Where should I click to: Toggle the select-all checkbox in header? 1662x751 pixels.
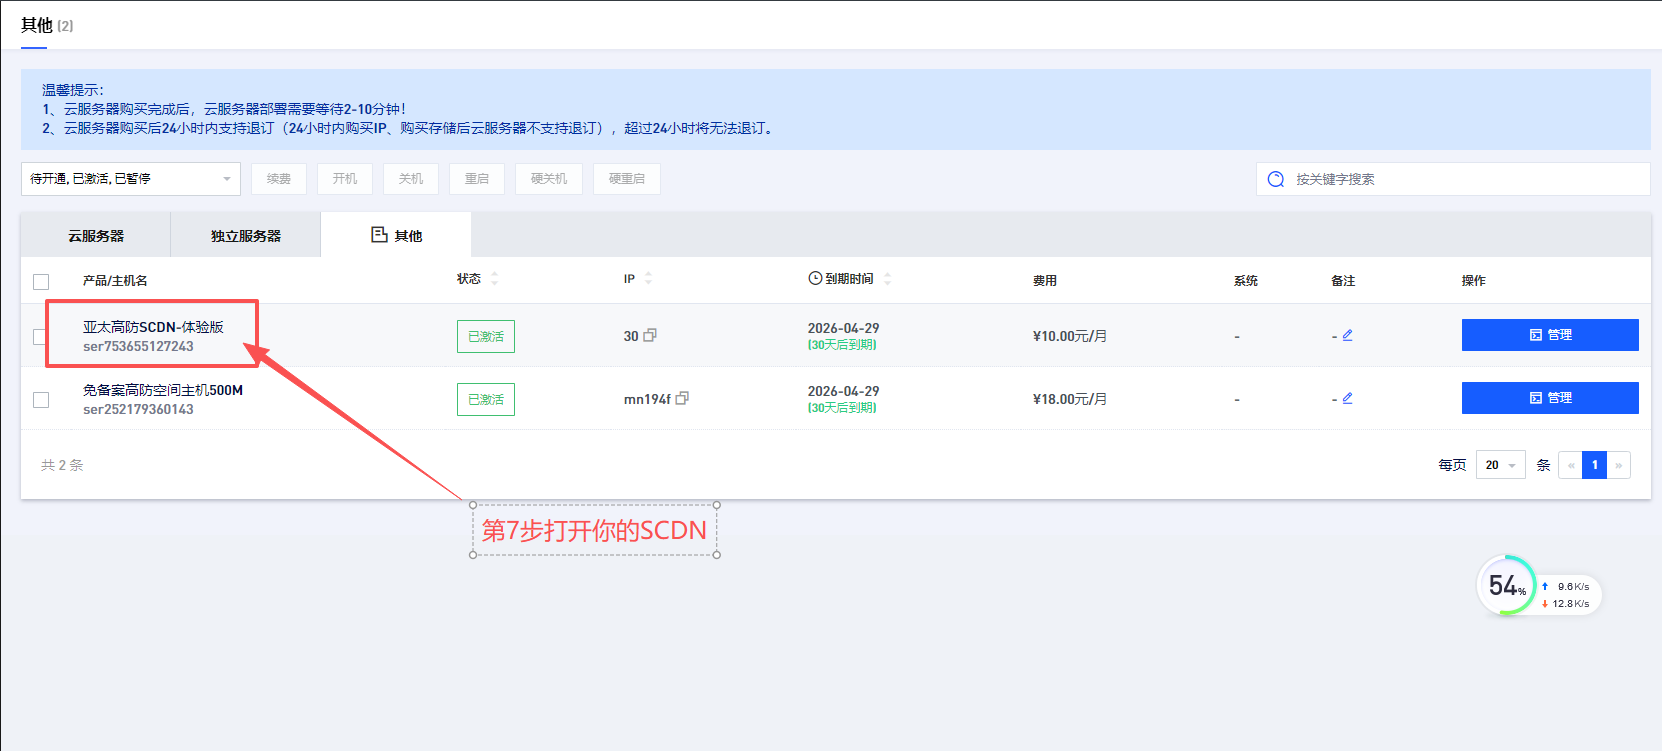[x=41, y=282]
